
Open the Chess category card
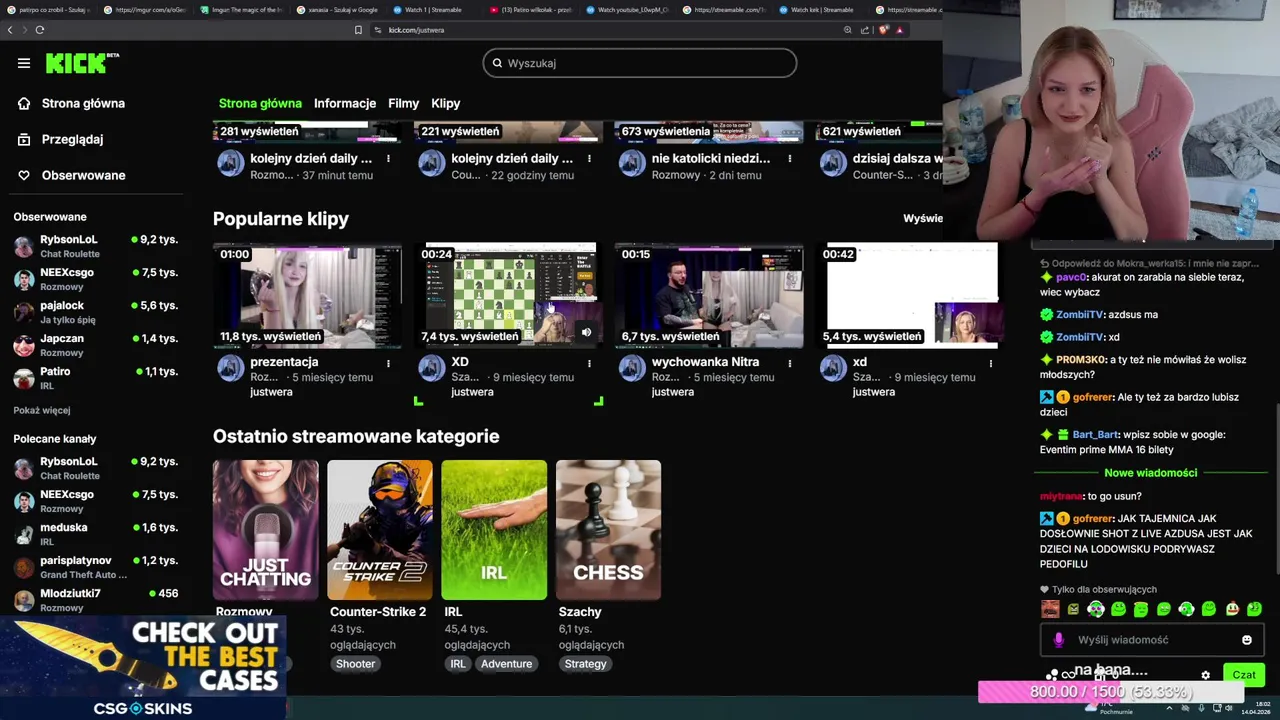pos(608,530)
